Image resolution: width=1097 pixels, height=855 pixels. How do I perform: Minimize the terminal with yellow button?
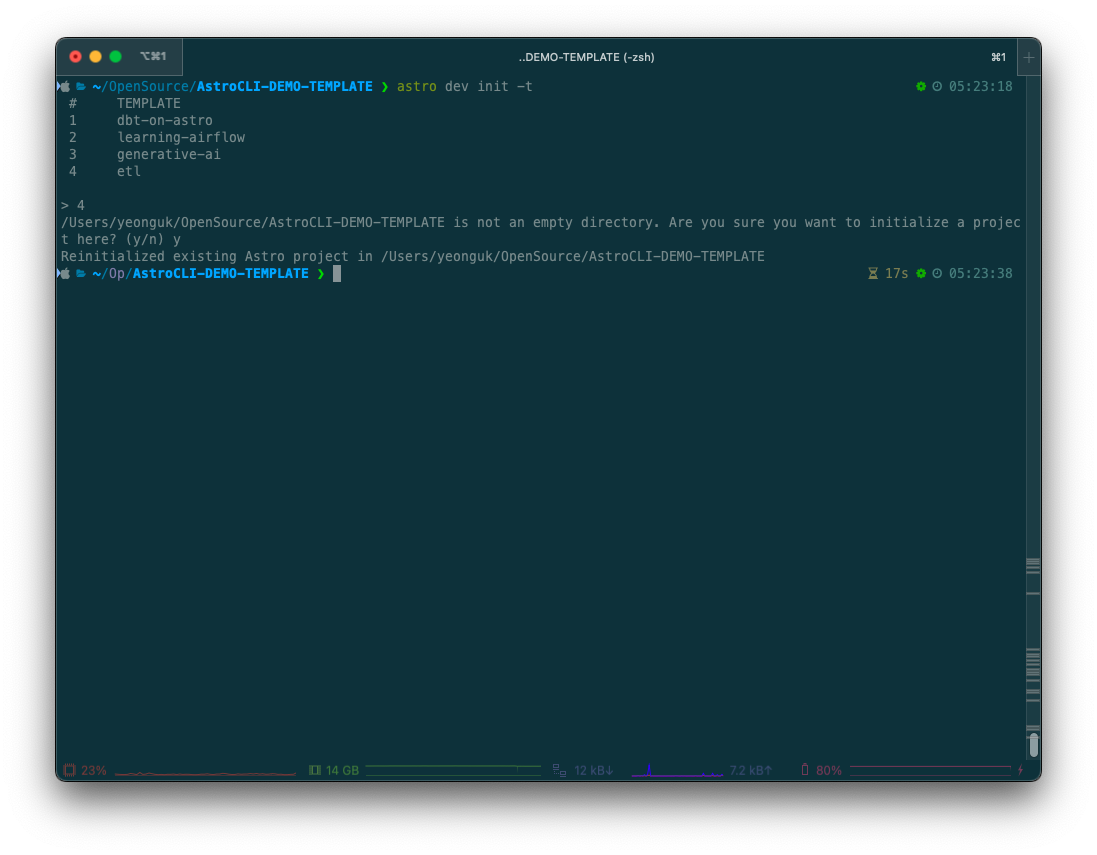[x=96, y=57]
